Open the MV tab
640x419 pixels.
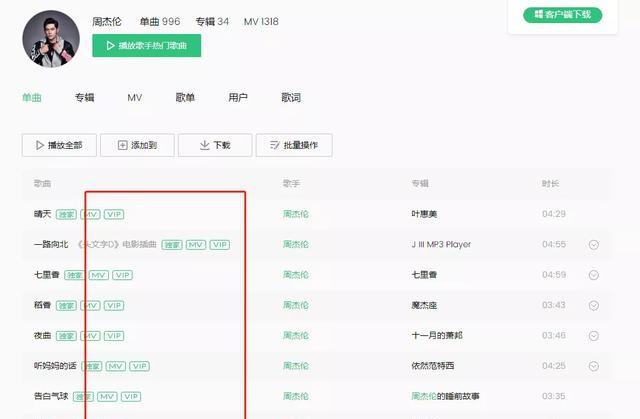pos(135,98)
